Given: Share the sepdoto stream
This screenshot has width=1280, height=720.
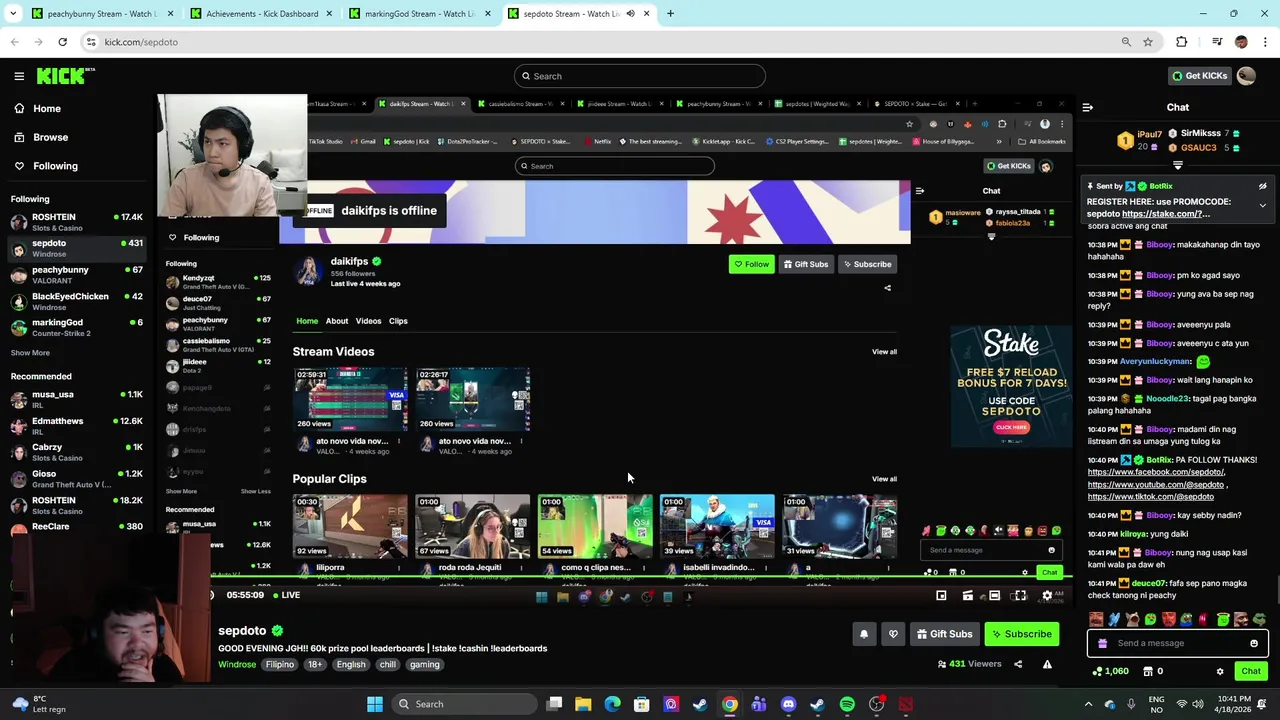Looking at the screenshot, I should [x=1018, y=664].
